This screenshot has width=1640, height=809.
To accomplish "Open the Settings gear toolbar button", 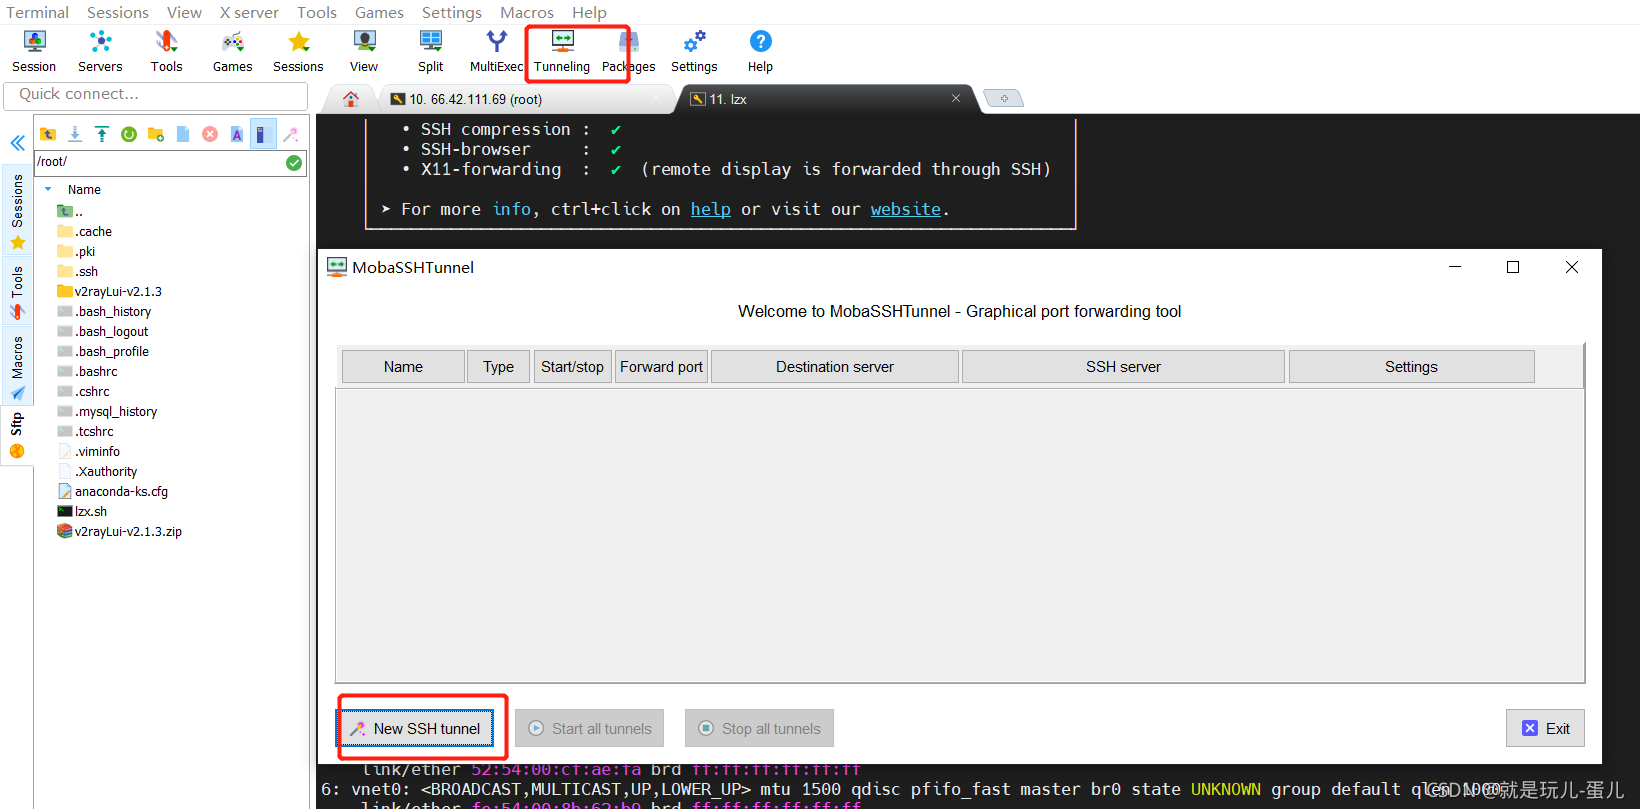I will pos(694,51).
